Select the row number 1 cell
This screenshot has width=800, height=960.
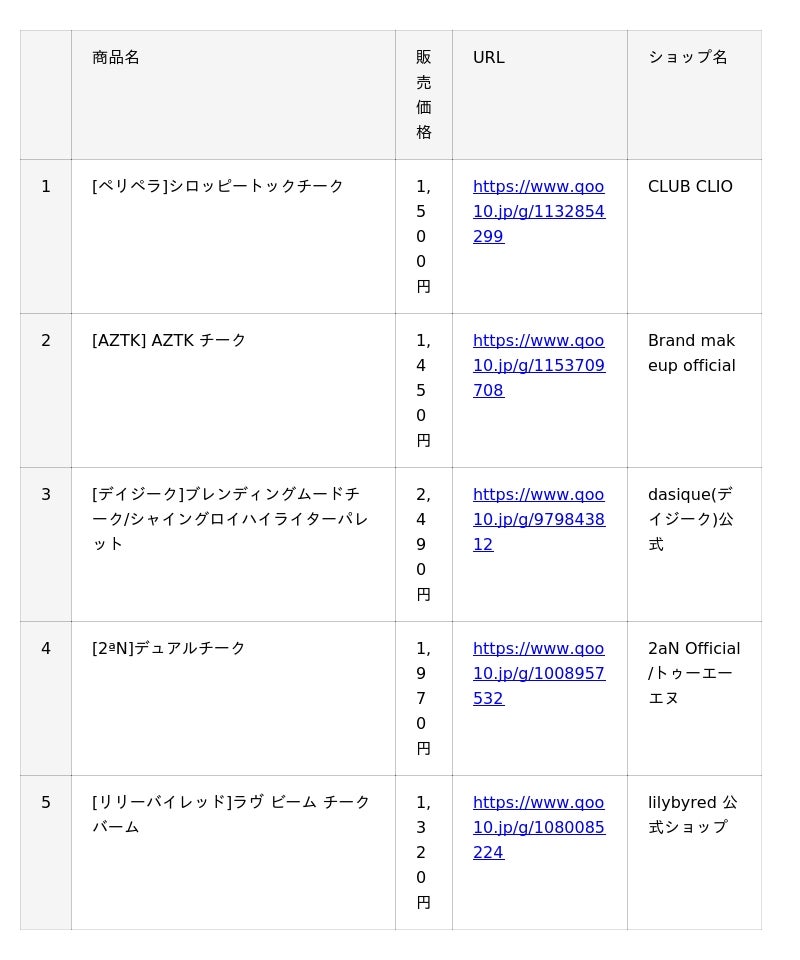click(x=46, y=186)
